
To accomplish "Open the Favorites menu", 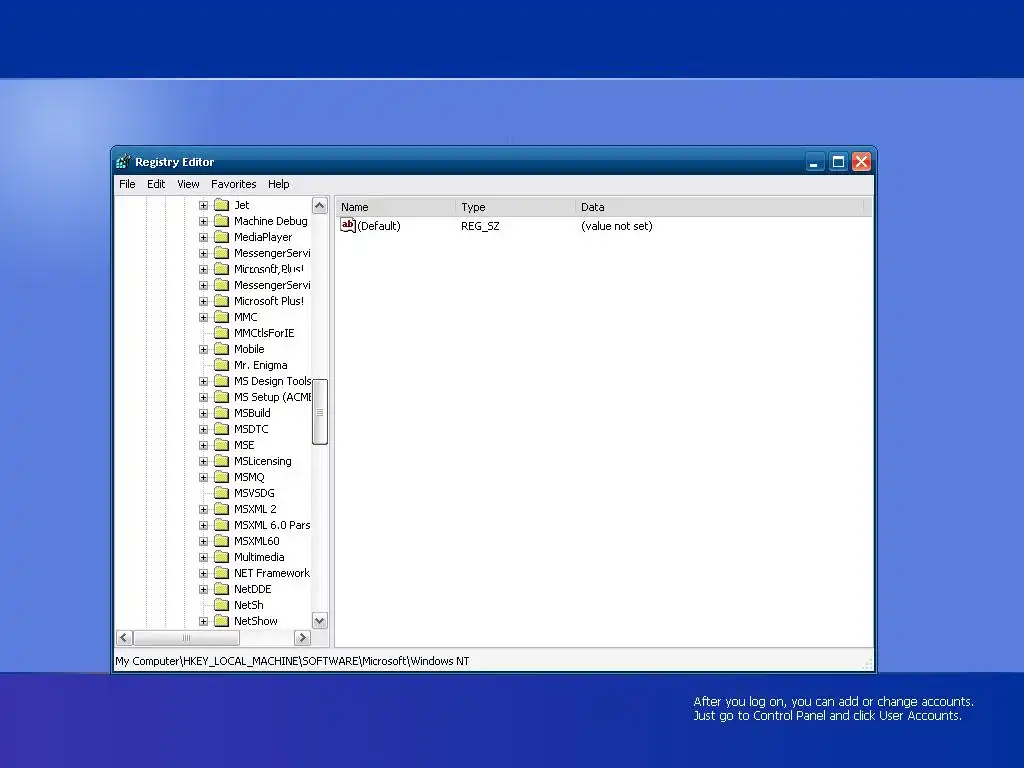I will point(233,184).
